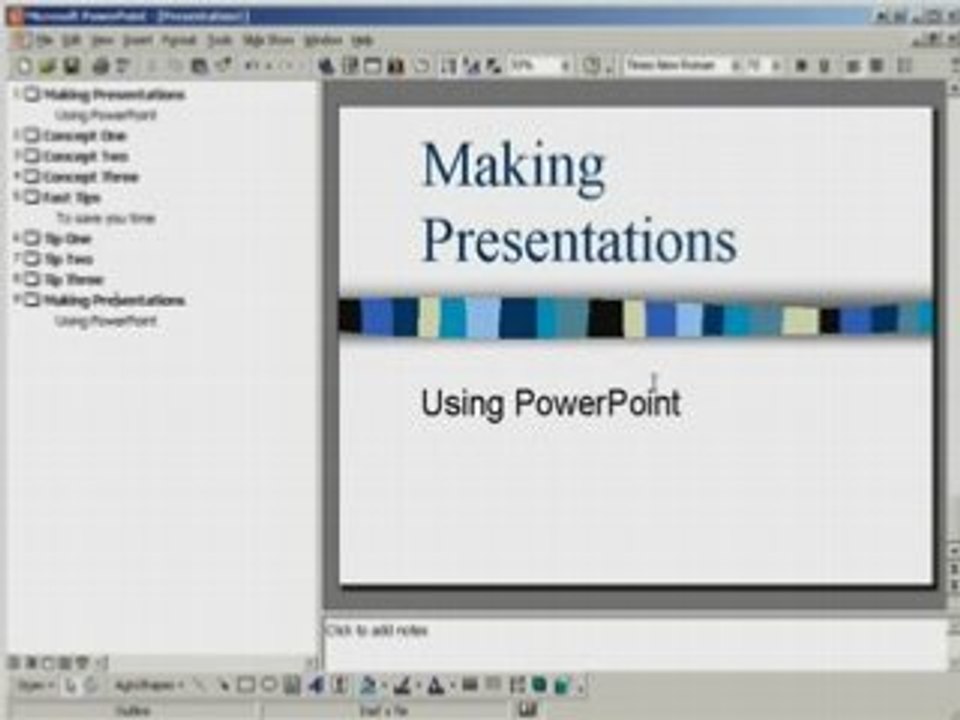960x720 pixels.
Task: Run the Spelling check icon
Action: coord(123,66)
